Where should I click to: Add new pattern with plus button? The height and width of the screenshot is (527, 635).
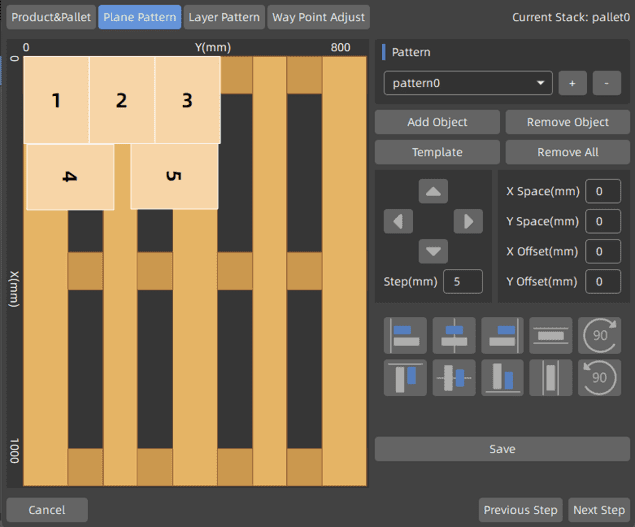[572, 83]
